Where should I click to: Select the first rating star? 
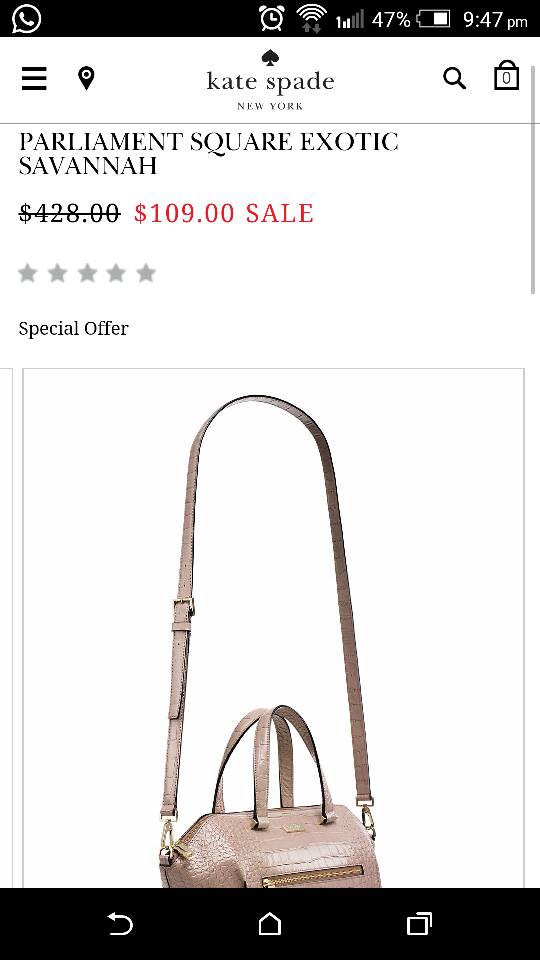click(28, 273)
